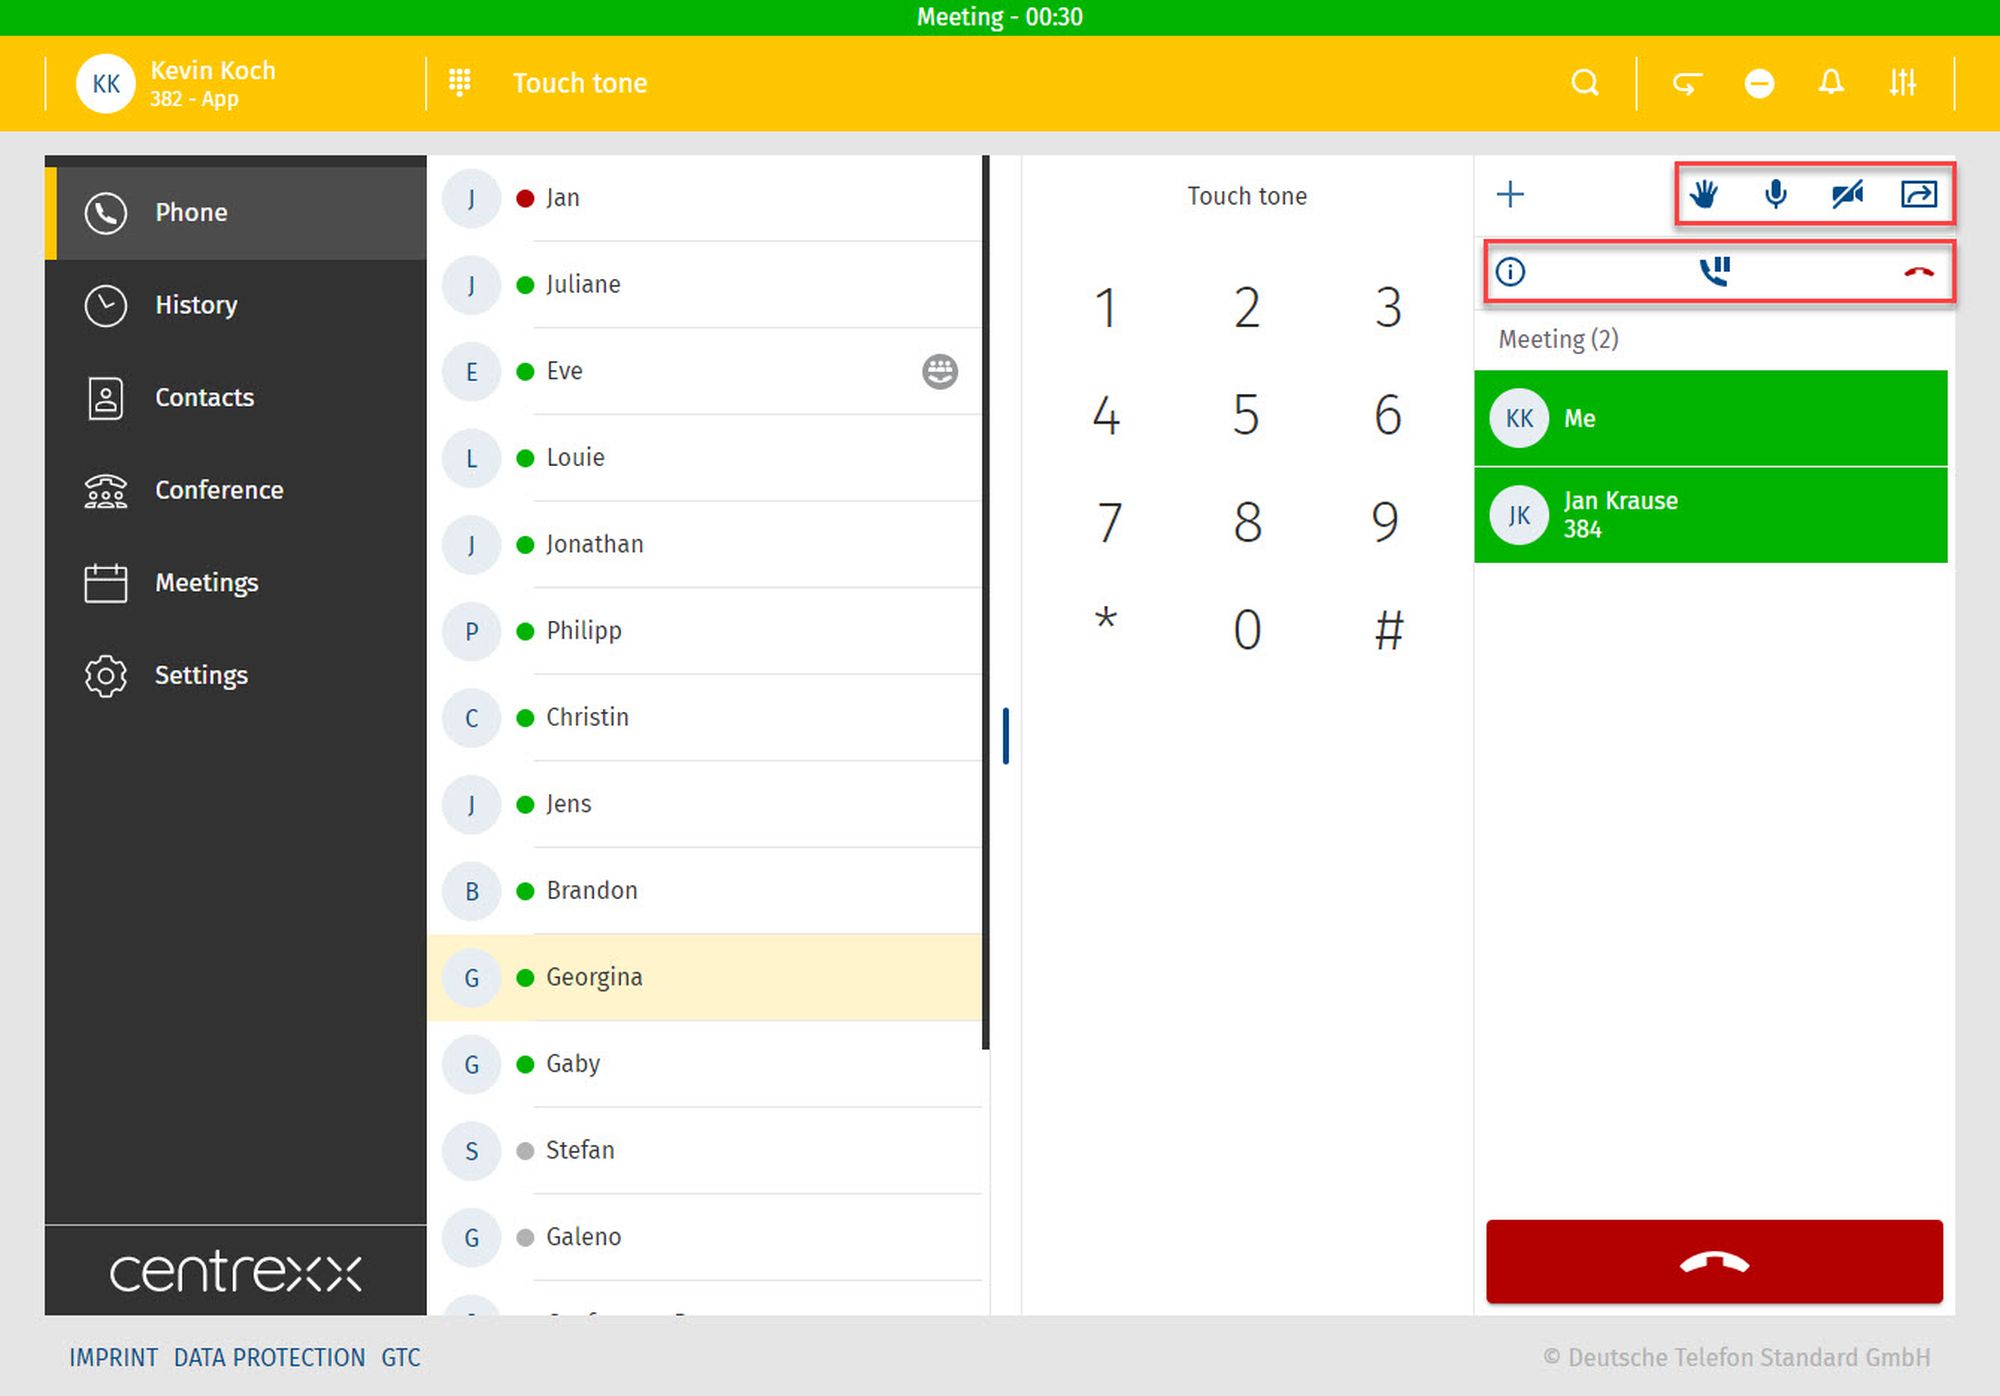Toggle do not disturb icon

1759,83
